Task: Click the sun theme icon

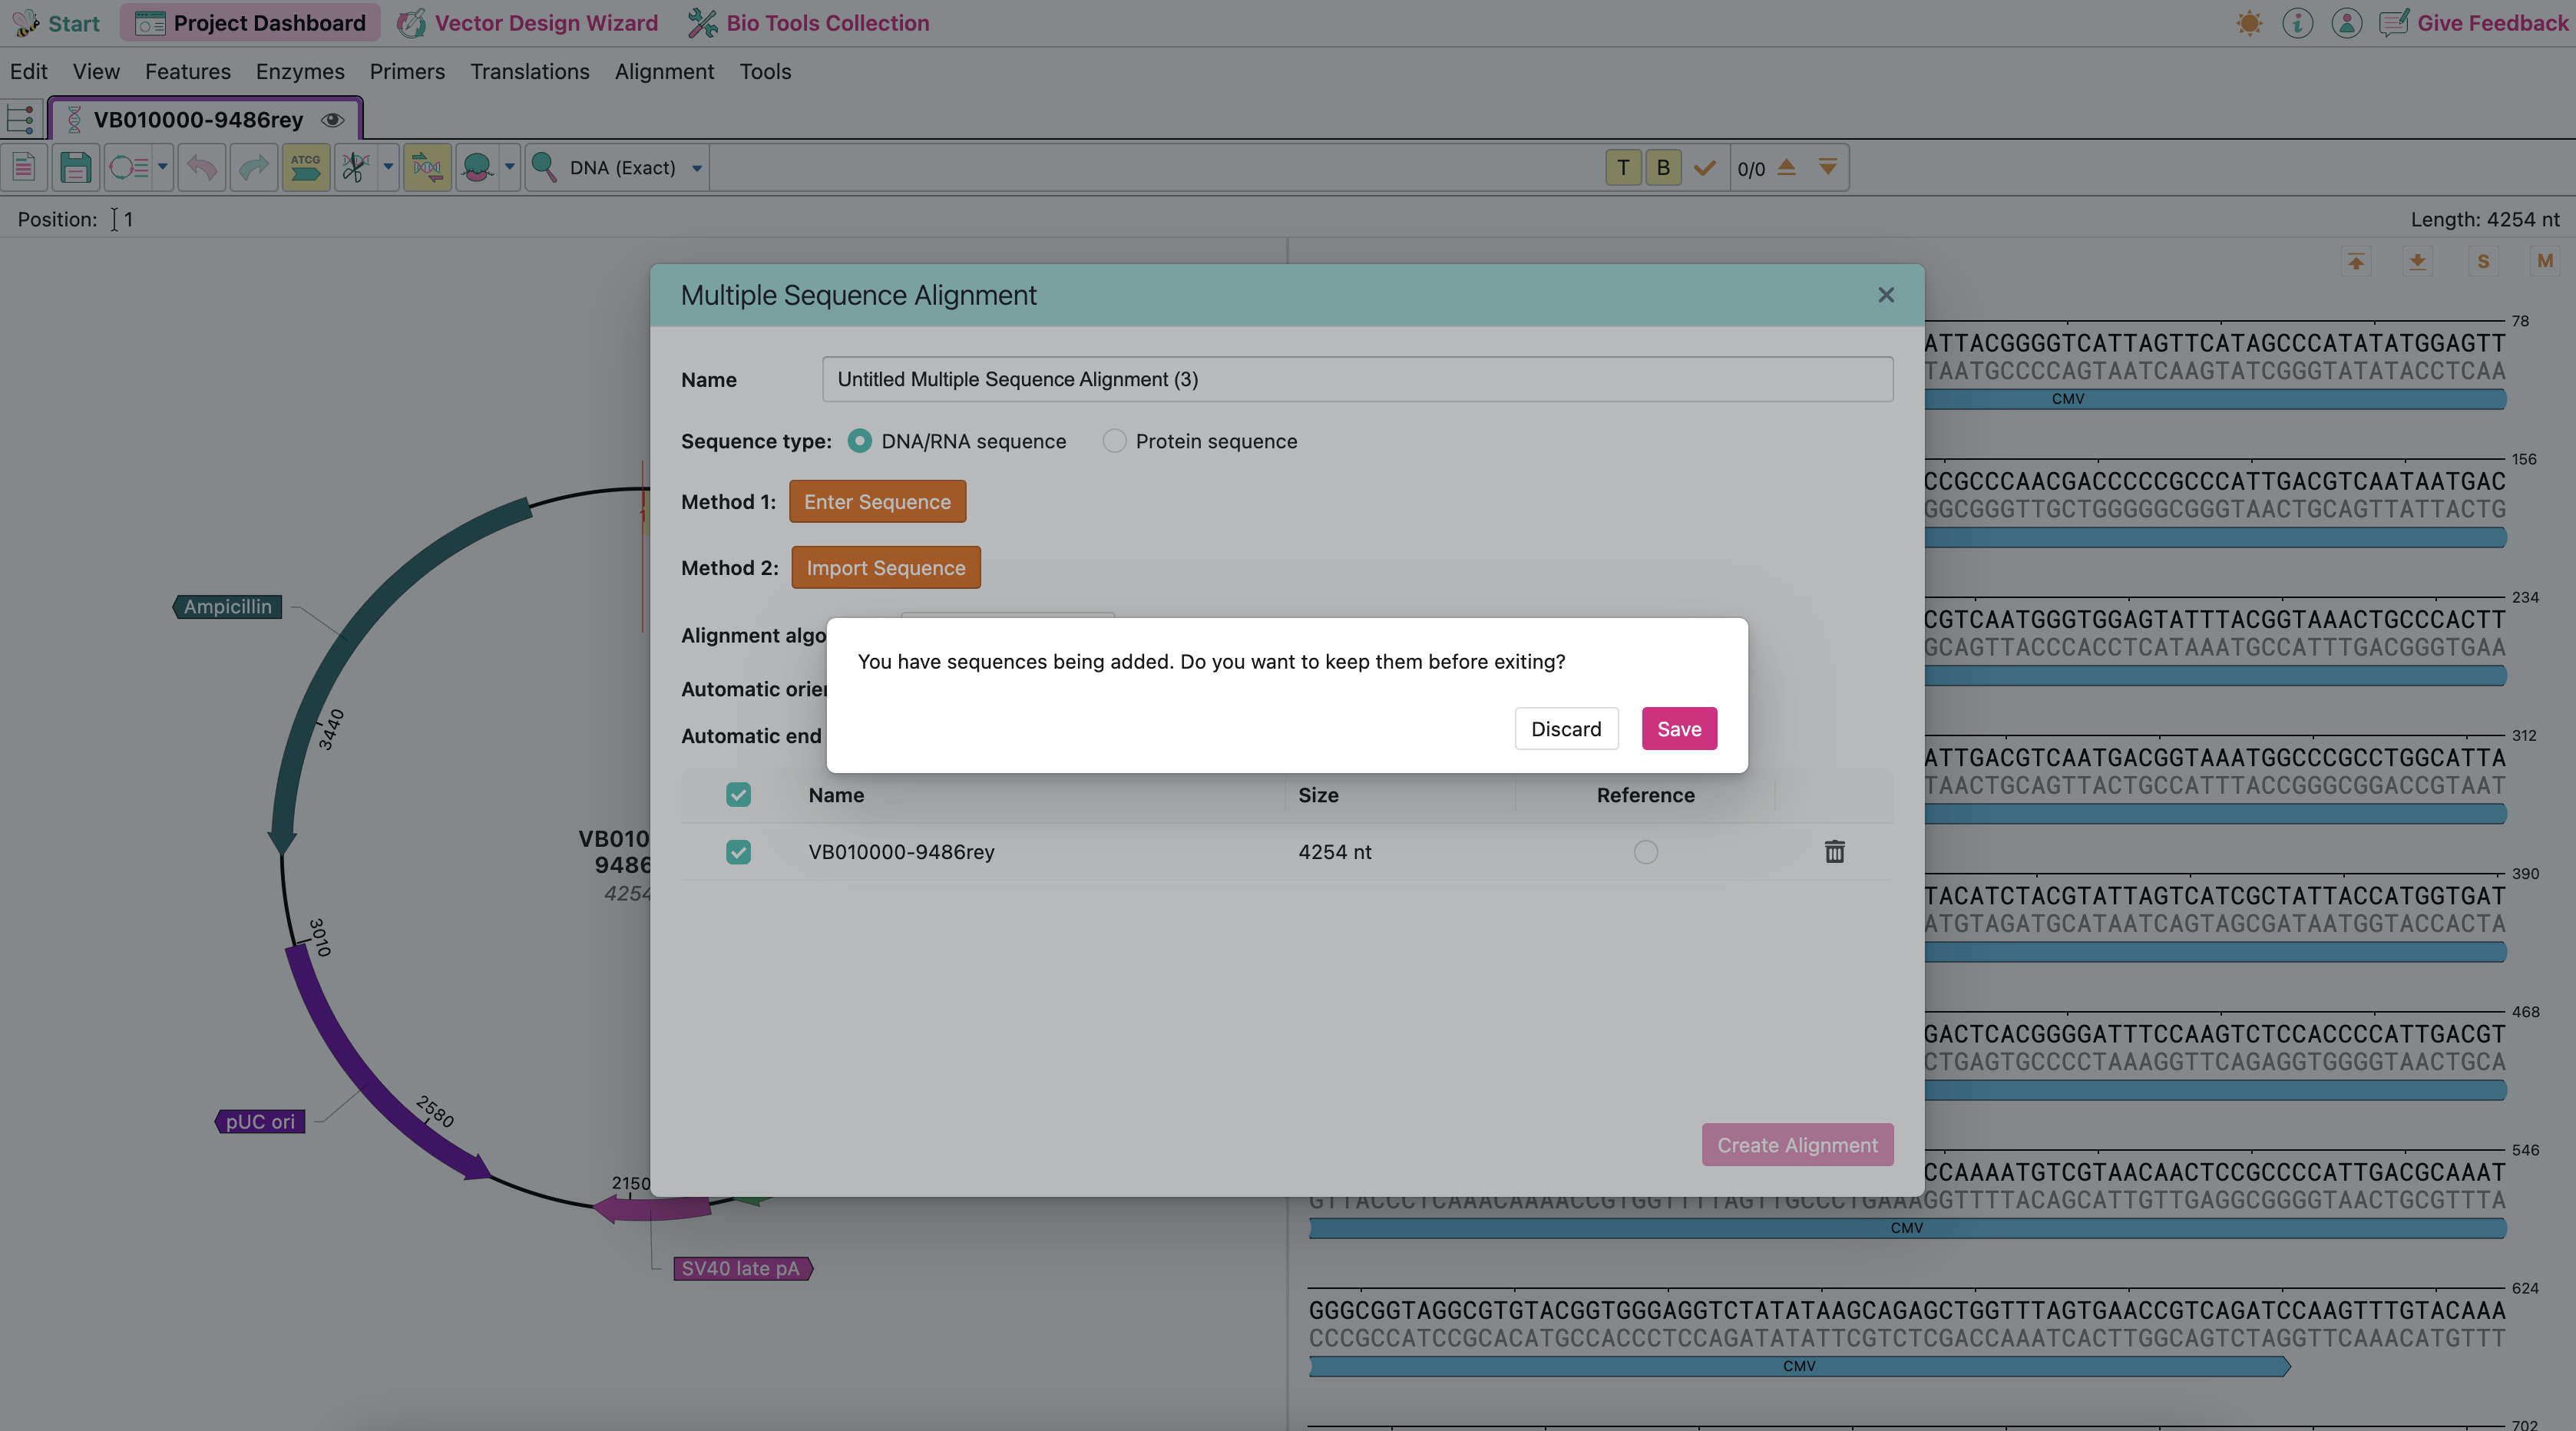Action: click(x=2249, y=23)
